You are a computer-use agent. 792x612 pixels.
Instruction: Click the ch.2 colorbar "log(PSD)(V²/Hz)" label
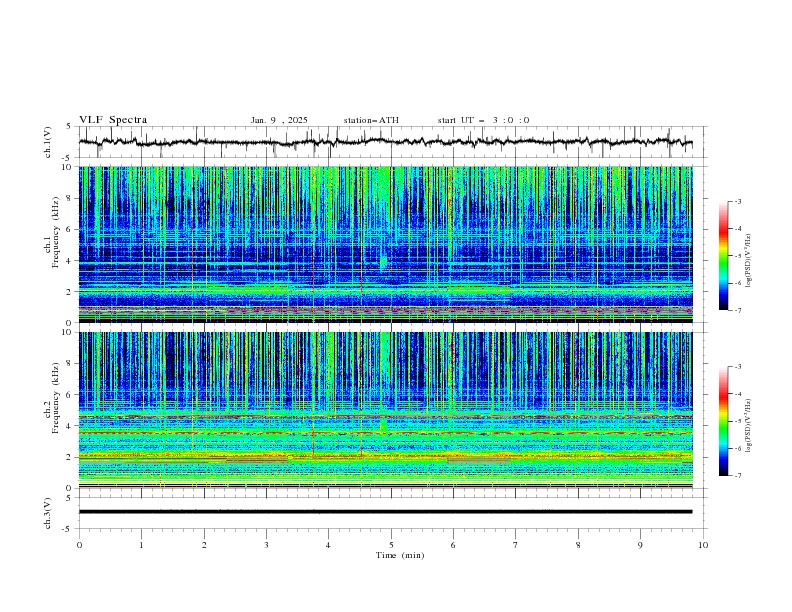point(749,426)
